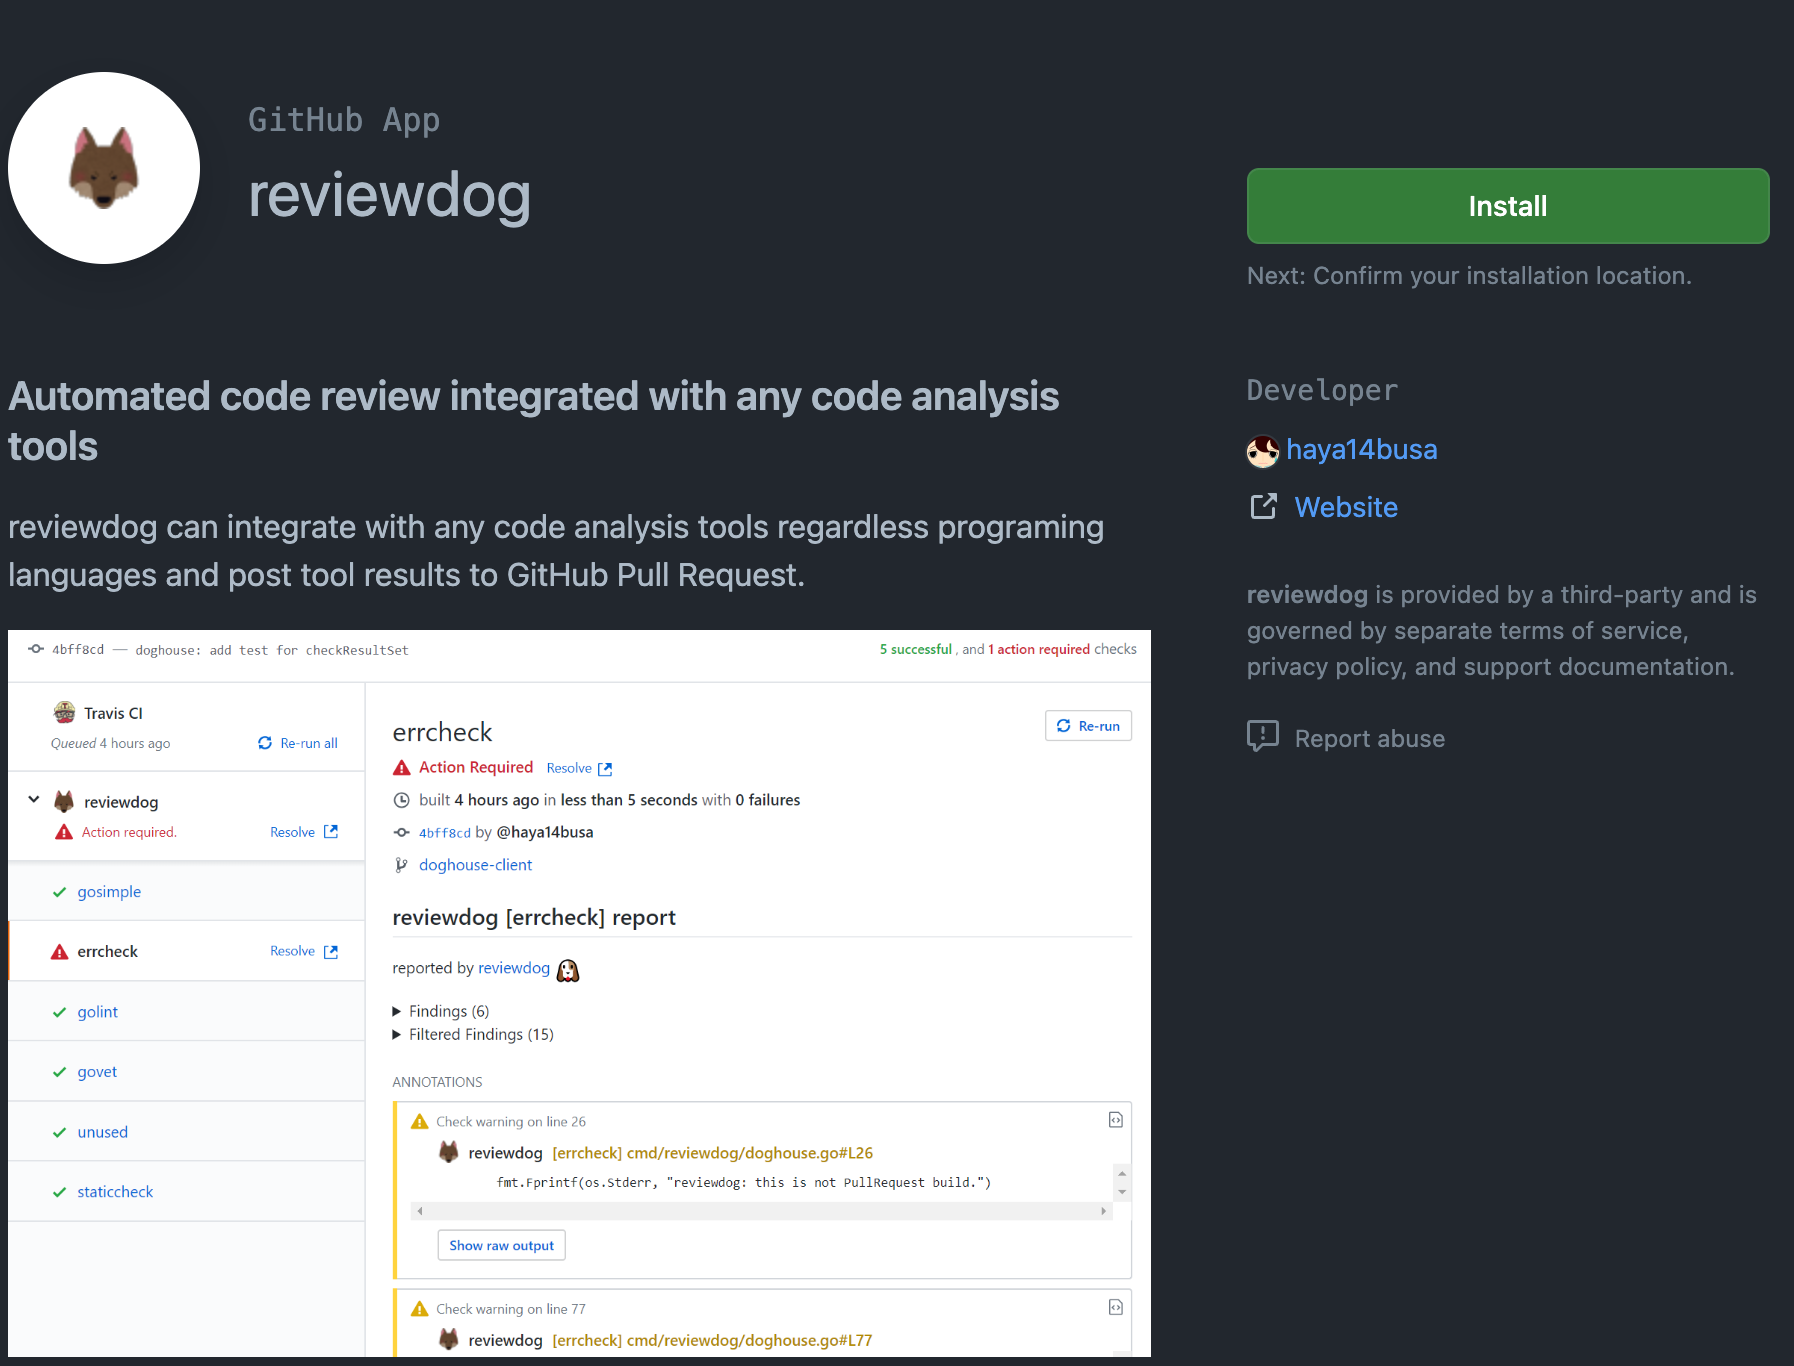This screenshot has height=1366, width=1794.
Task: Click the commit icon beside 4bff8cd at top
Action: [36, 649]
